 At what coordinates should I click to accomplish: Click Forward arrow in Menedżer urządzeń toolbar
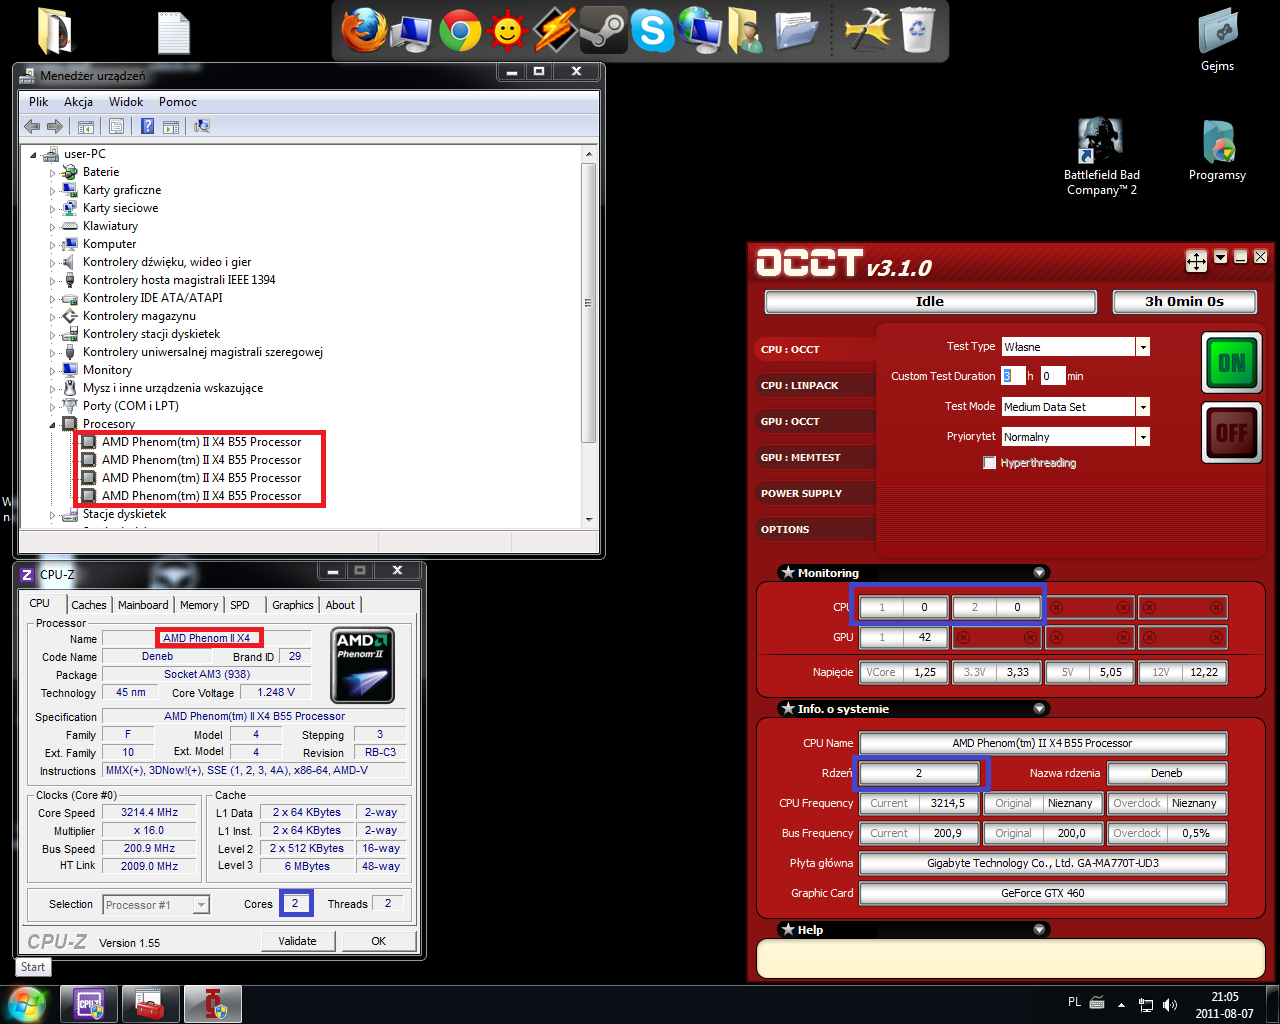click(x=54, y=126)
